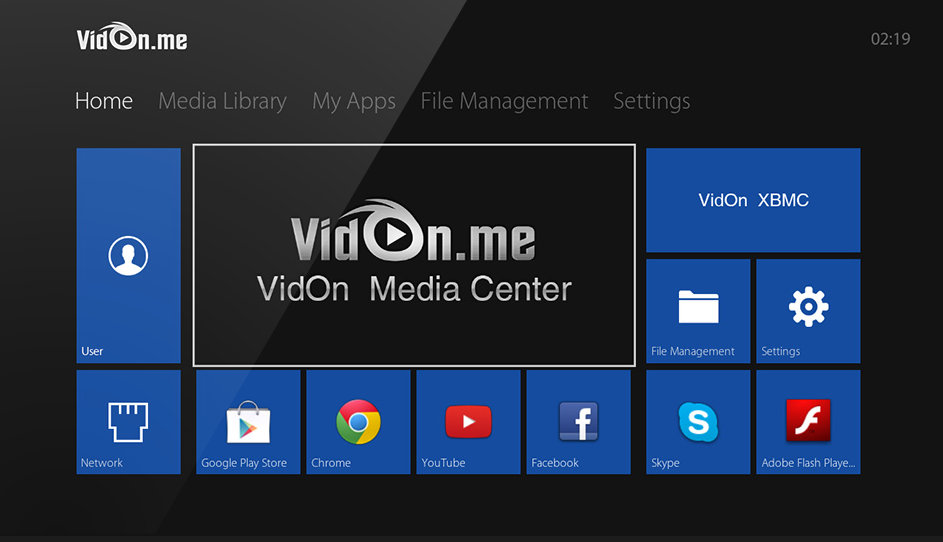Launch the Skype tile

pyautogui.click(x=698, y=422)
